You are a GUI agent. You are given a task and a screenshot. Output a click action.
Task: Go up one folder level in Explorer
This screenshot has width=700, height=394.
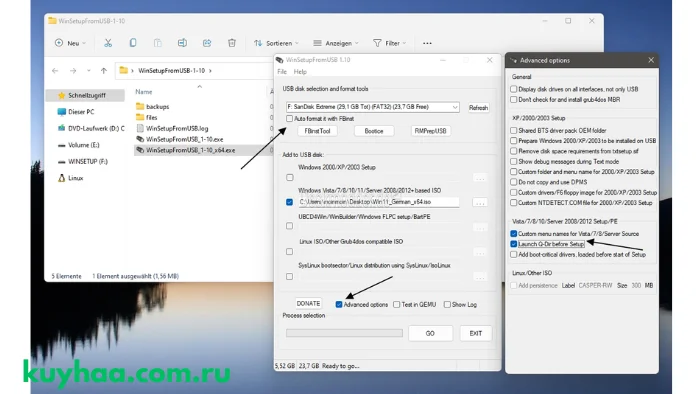coord(104,71)
